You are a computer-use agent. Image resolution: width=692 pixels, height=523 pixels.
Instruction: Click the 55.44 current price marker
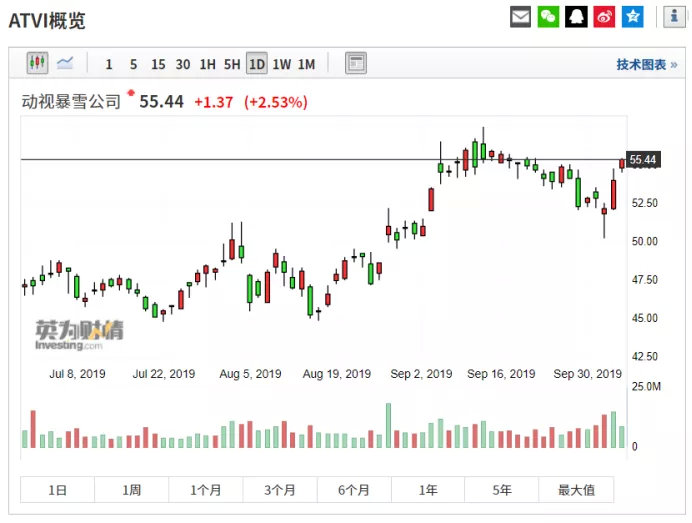click(643, 160)
